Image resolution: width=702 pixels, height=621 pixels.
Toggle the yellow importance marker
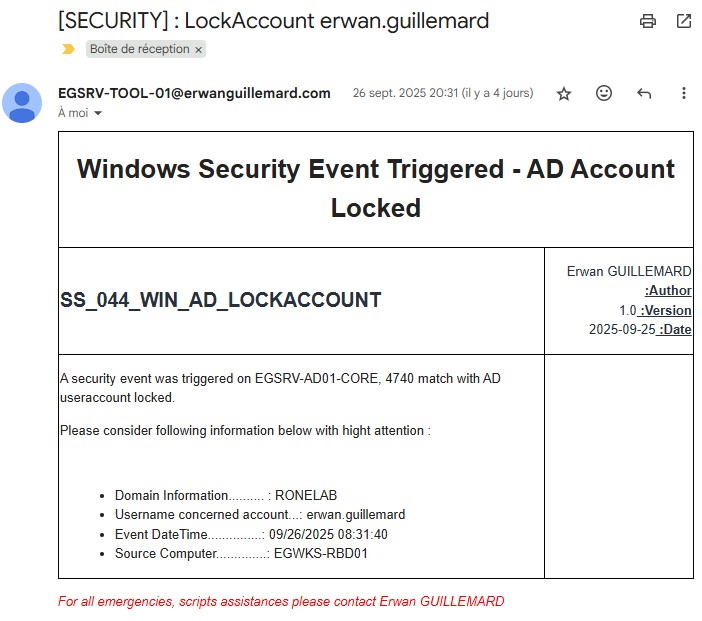pos(68,49)
